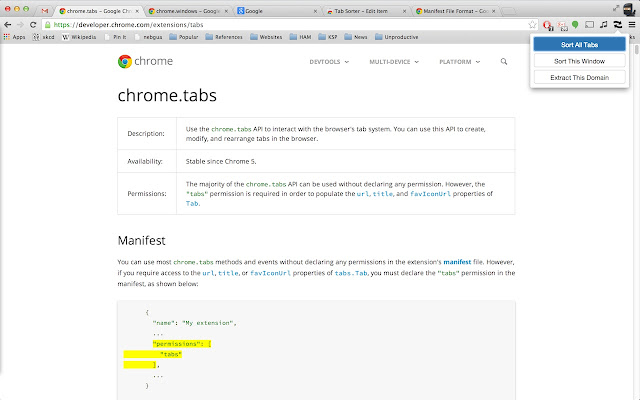Screen dimensions: 640x400
Task: Click the chrome logo in the page header
Action: click(x=145, y=61)
